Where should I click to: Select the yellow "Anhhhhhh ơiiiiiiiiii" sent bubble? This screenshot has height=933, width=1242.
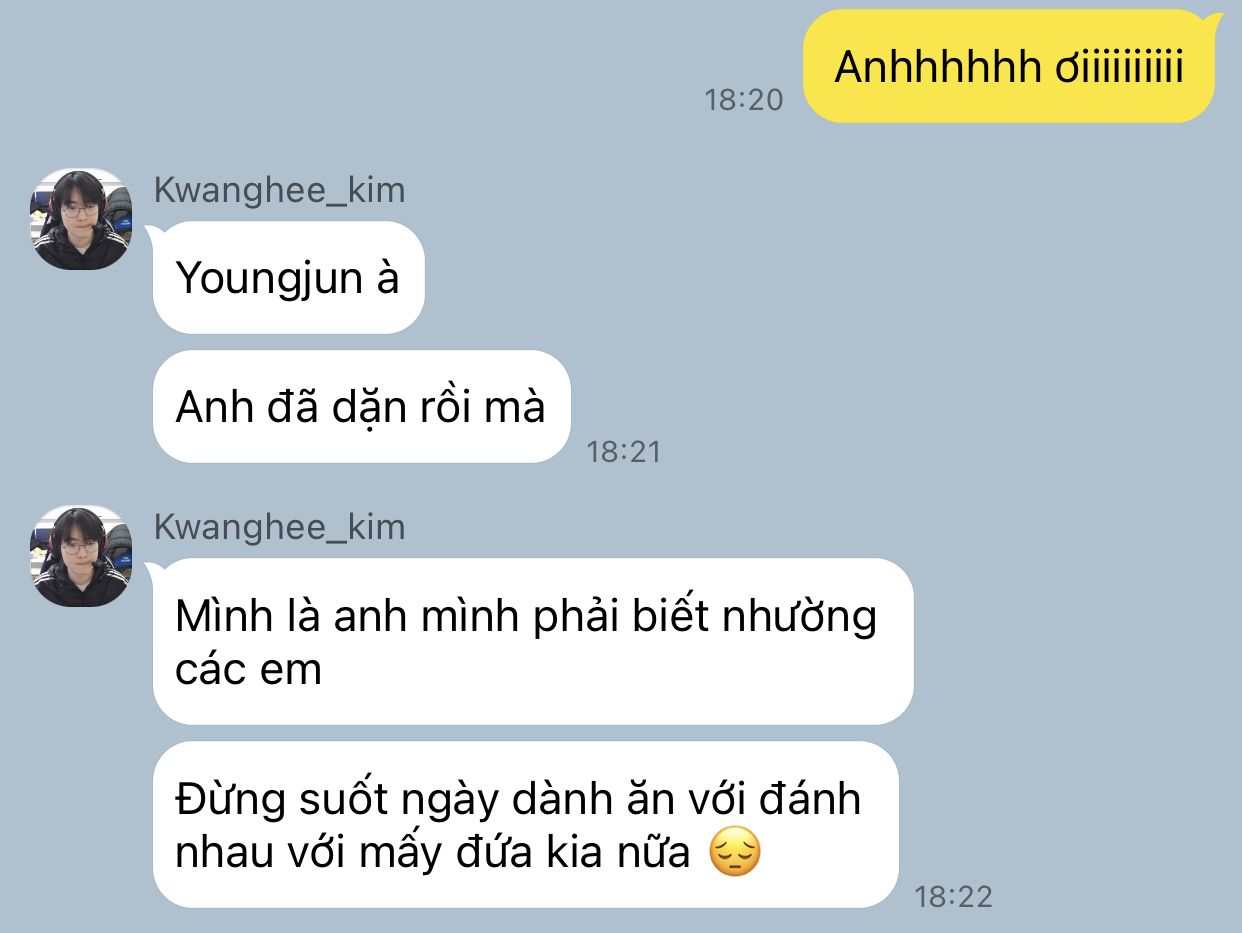(1010, 66)
